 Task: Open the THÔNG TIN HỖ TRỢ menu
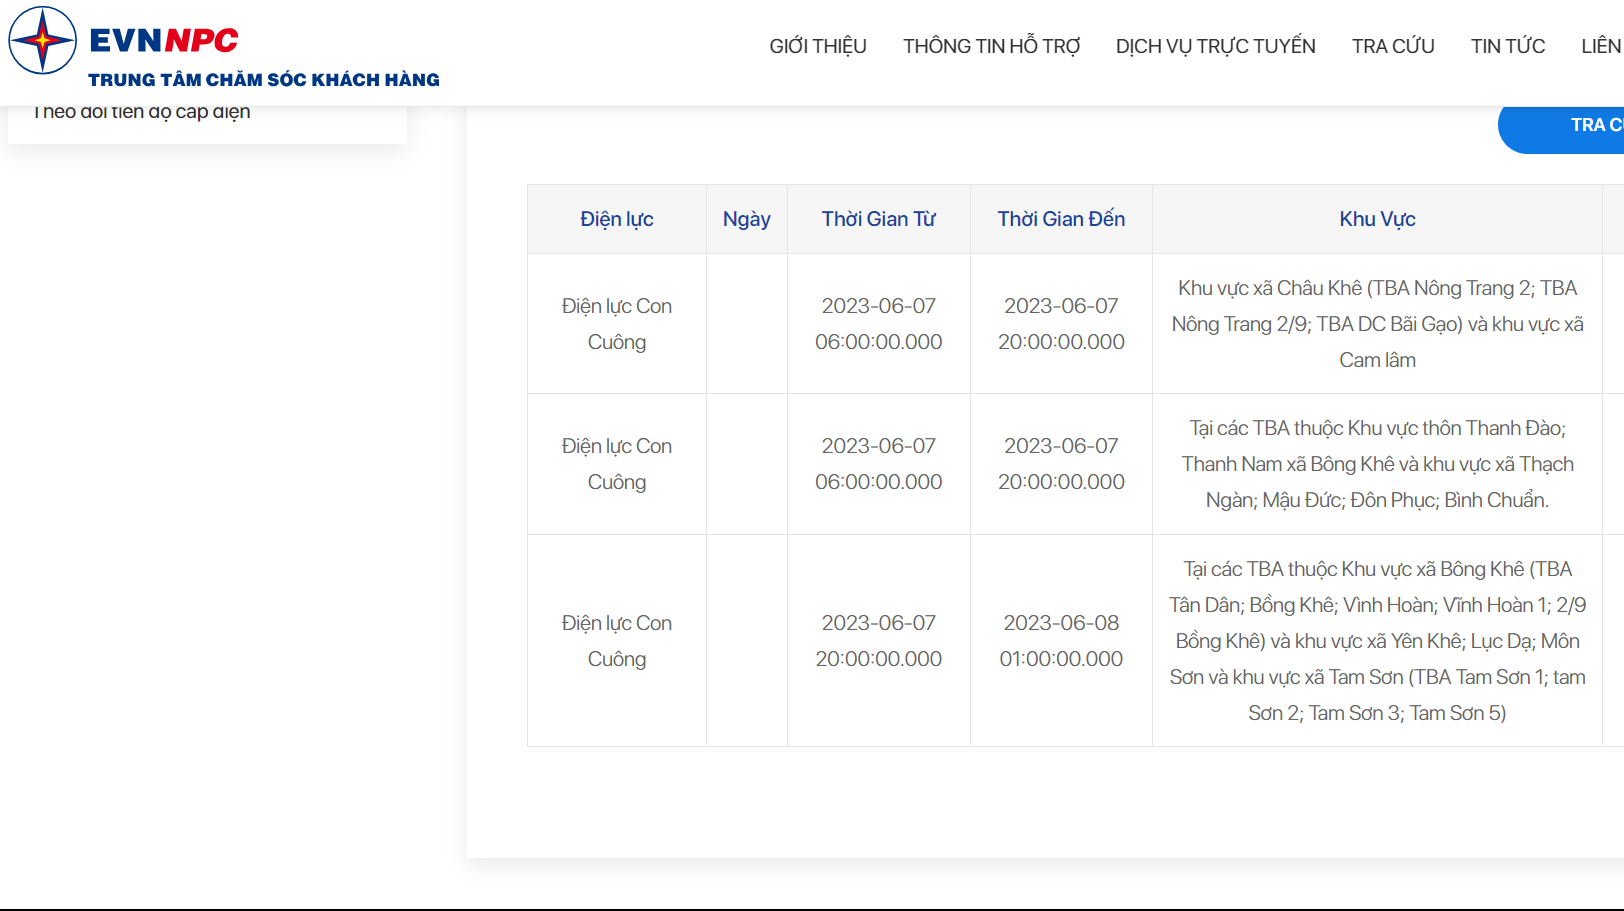click(991, 46)
